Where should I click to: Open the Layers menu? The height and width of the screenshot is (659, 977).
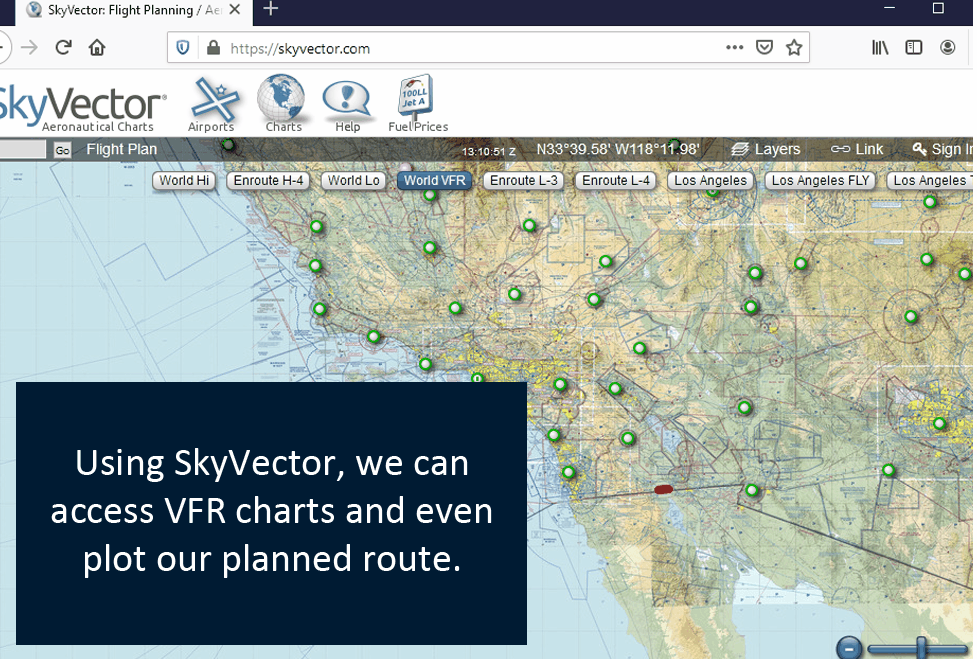click(x=766, y=149)
